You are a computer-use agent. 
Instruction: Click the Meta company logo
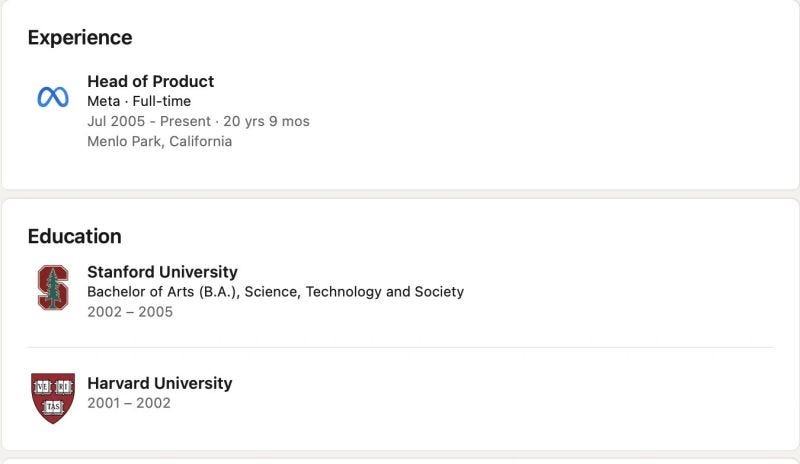pos(53,97)
